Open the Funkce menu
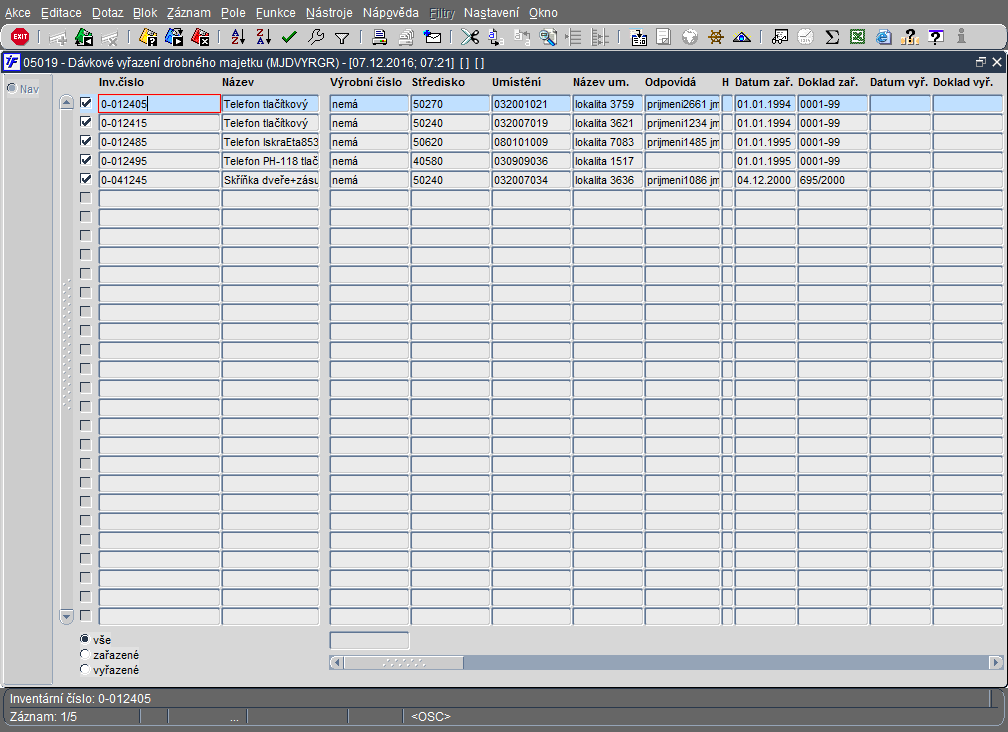1008x732 pixels. 276,13
